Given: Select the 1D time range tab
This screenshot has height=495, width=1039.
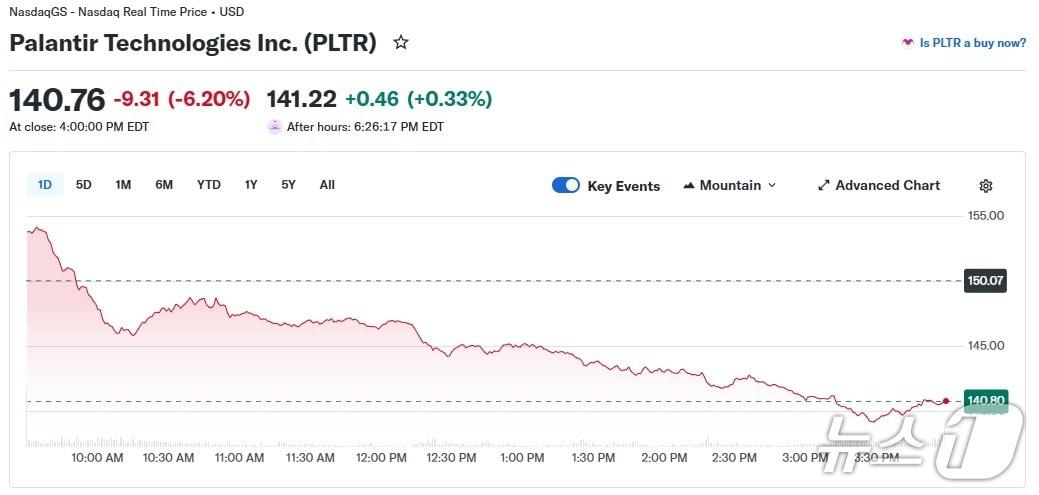Looking at the screenshot, I should 45,185.
